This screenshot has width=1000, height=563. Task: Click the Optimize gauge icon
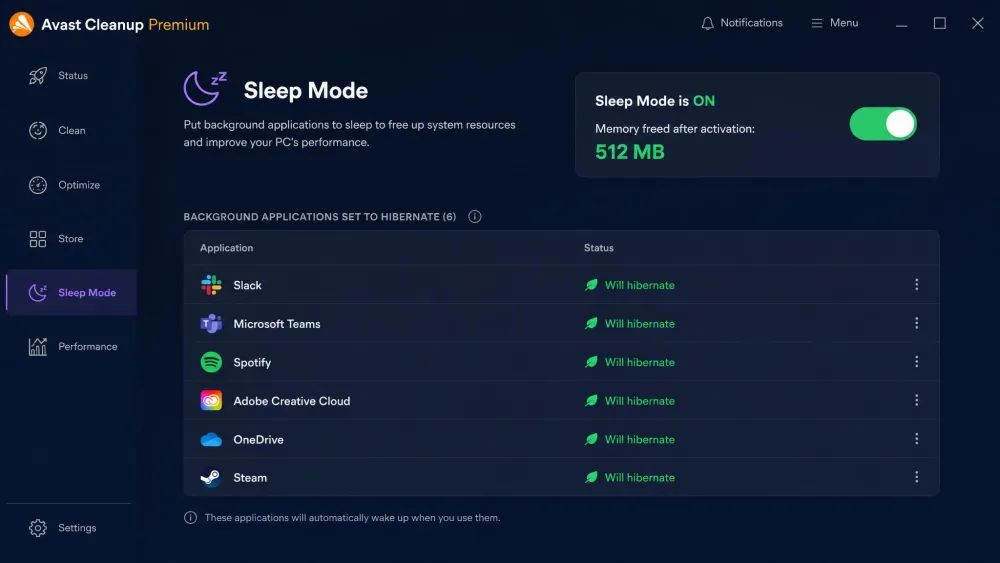38,185
